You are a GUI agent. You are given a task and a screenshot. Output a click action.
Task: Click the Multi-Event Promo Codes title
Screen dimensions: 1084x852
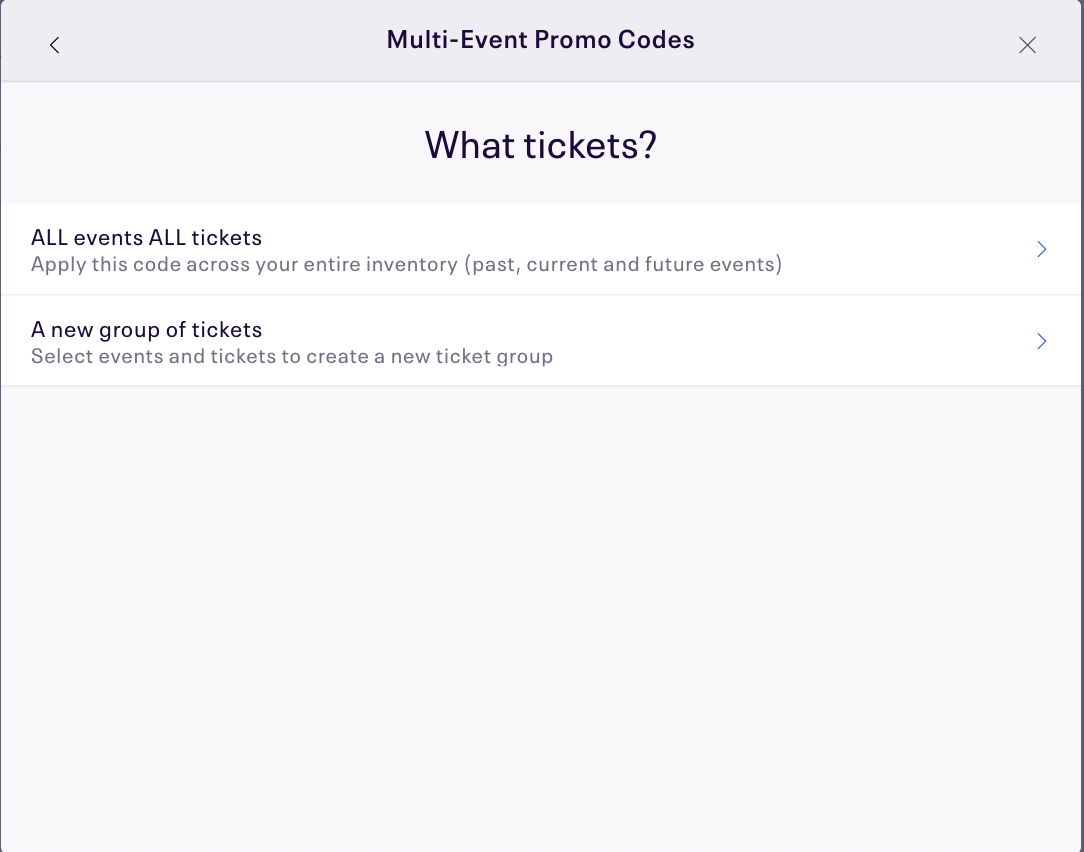pos(541,40)
